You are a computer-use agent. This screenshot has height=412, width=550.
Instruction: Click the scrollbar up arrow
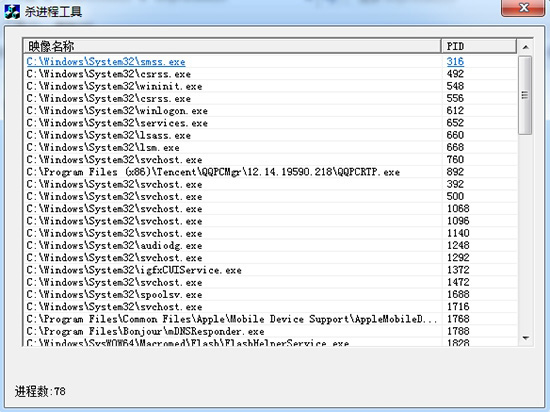tap(525, 47)
